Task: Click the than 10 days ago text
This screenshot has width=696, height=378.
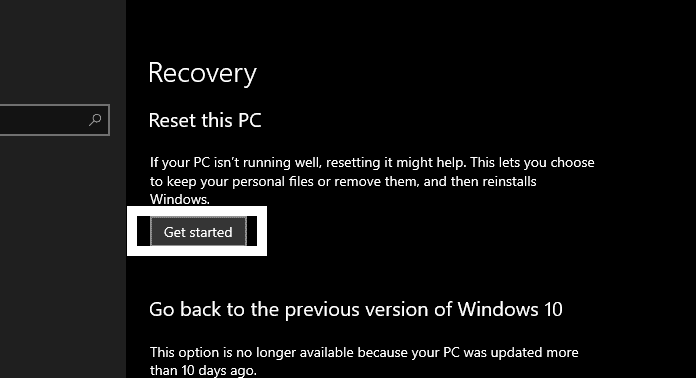Action: coord(203,370)
